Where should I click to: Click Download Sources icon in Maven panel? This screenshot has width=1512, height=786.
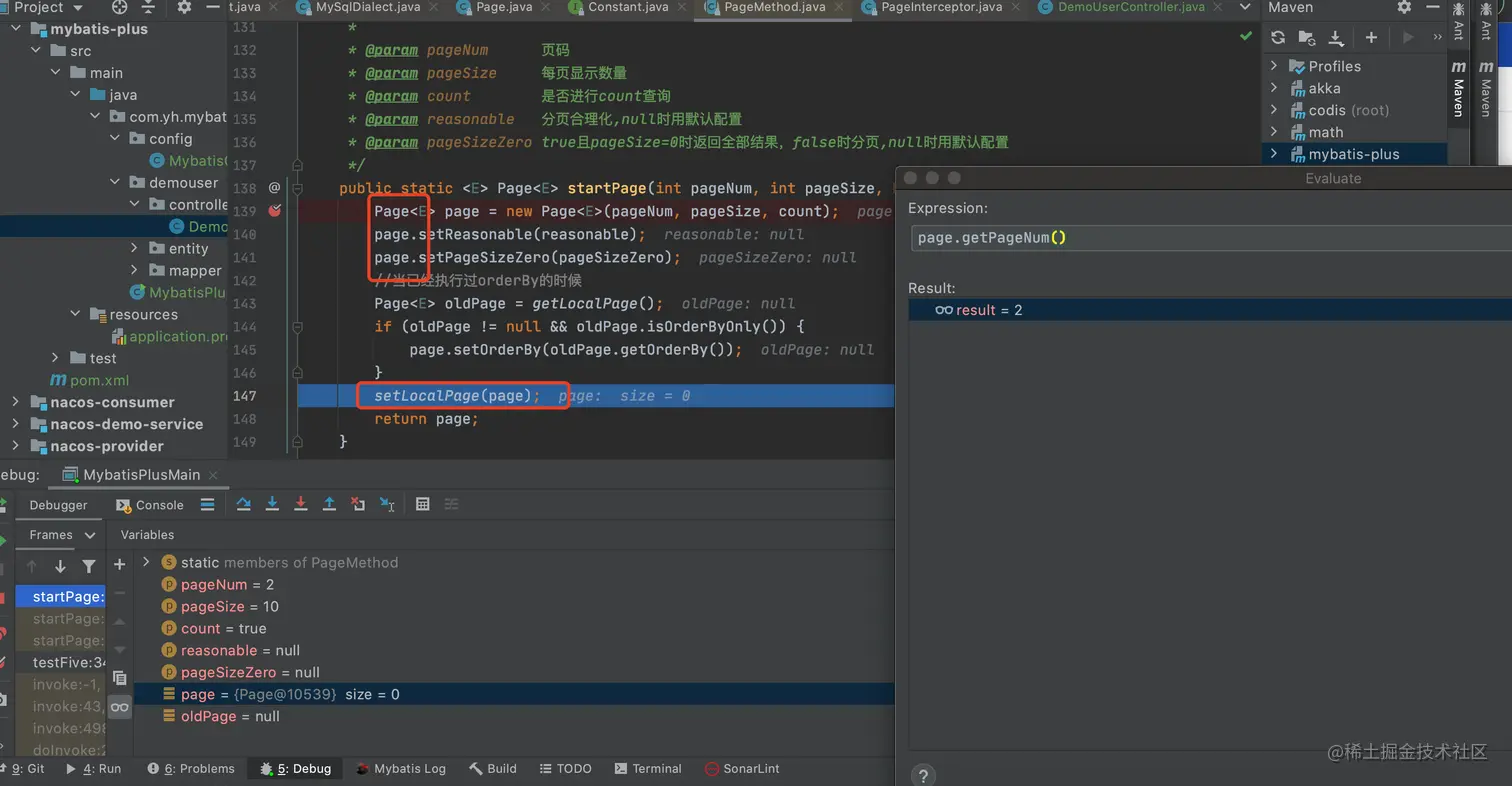pos(1335,37)
